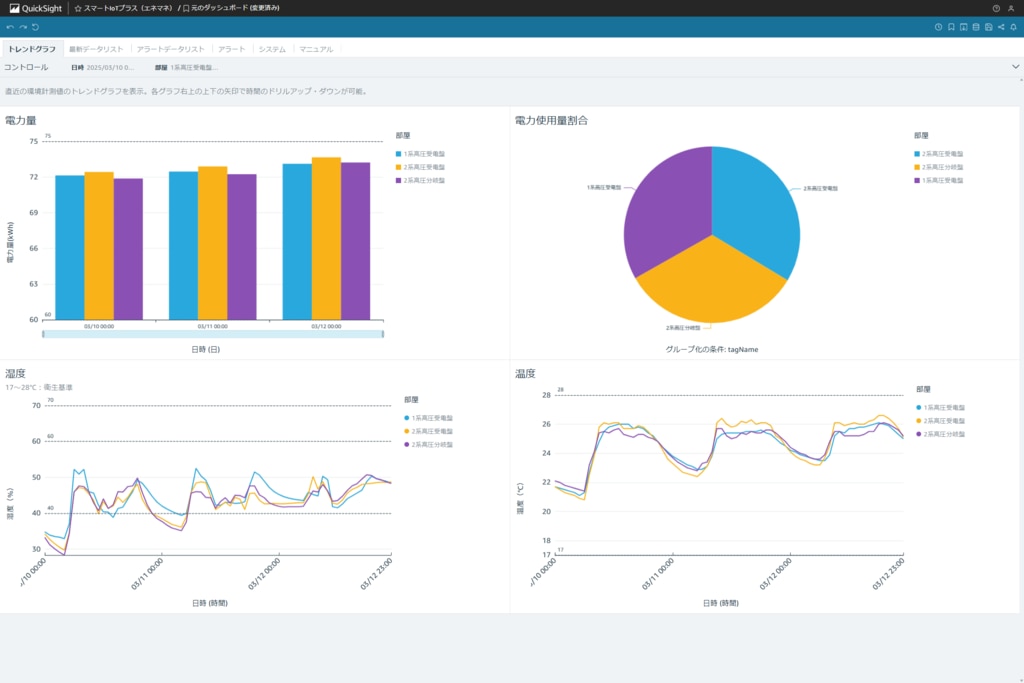
Task: Favorite the dashboard with the star icon
Action: [x=78, y=8]
